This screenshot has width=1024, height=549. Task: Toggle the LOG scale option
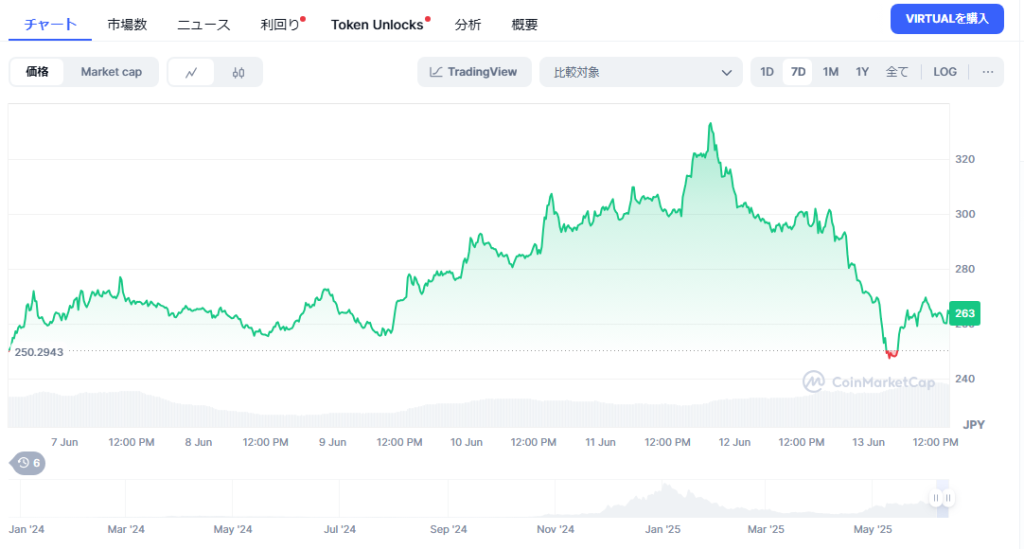coord(944,72)
